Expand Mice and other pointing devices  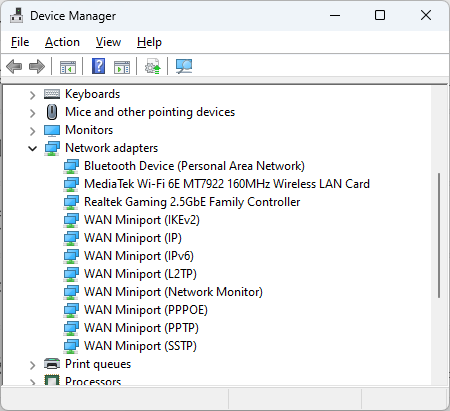coord(32,113)
